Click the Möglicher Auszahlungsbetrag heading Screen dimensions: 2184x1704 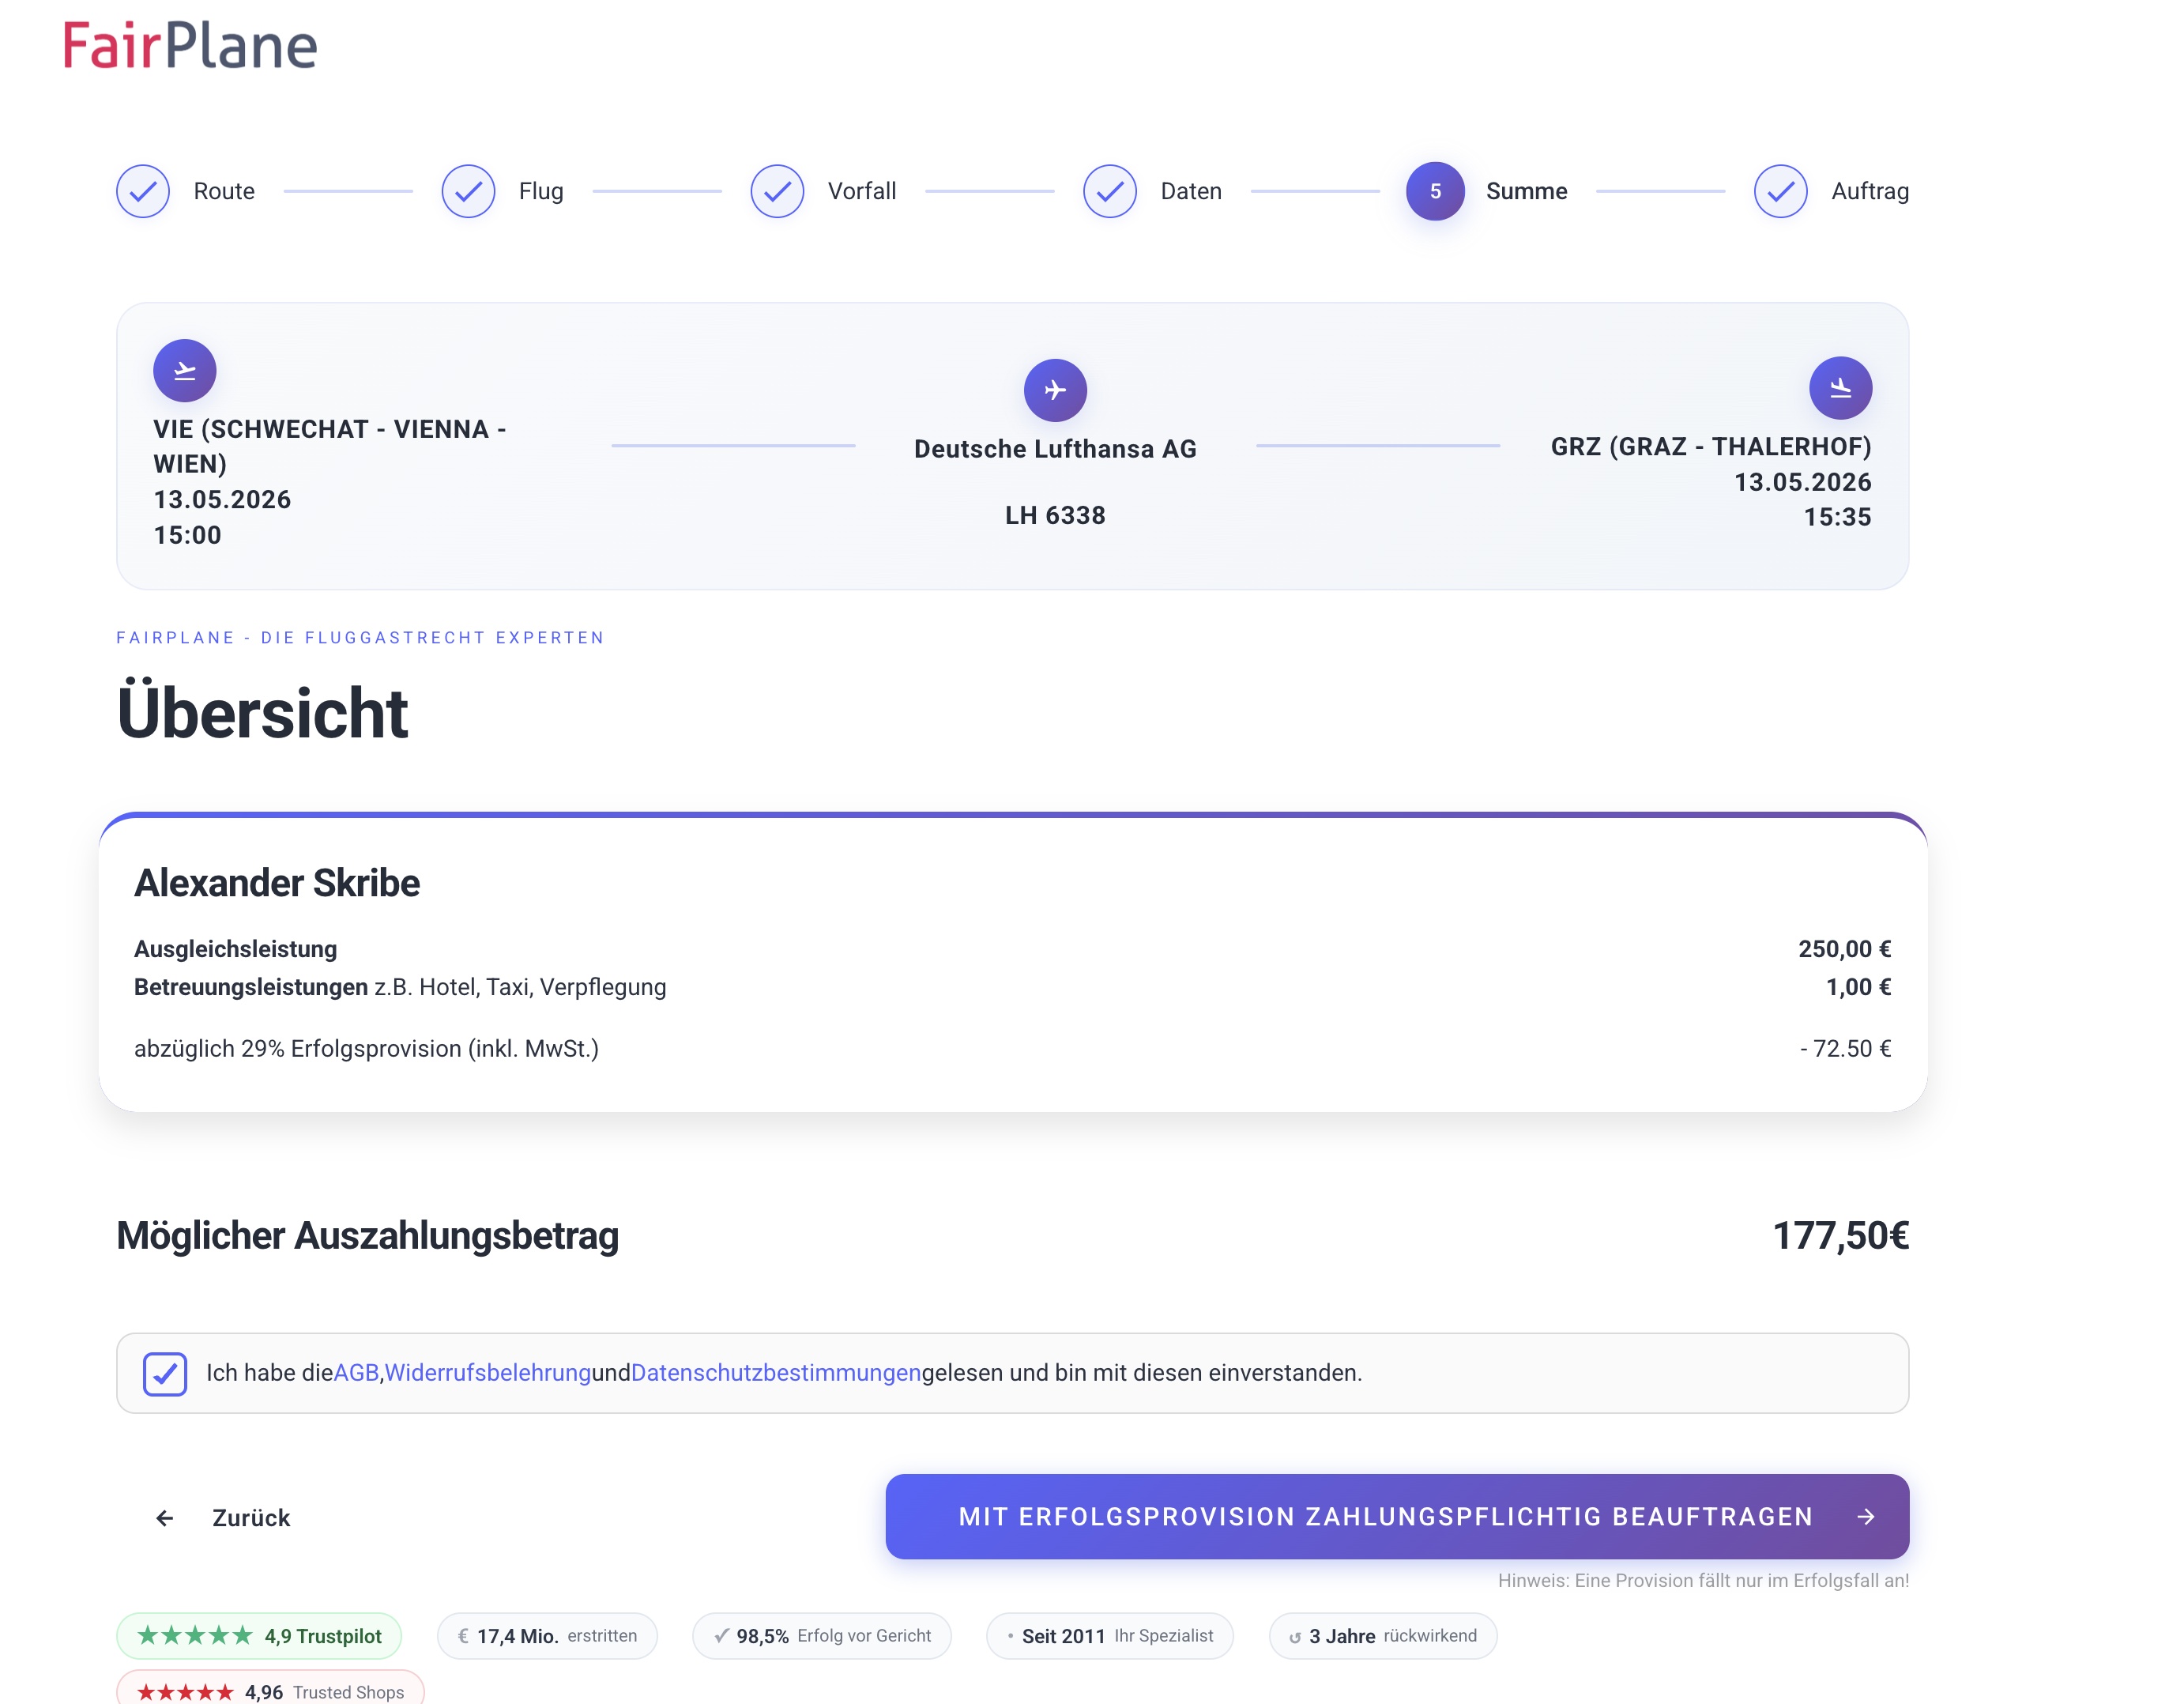[367, 1236]
